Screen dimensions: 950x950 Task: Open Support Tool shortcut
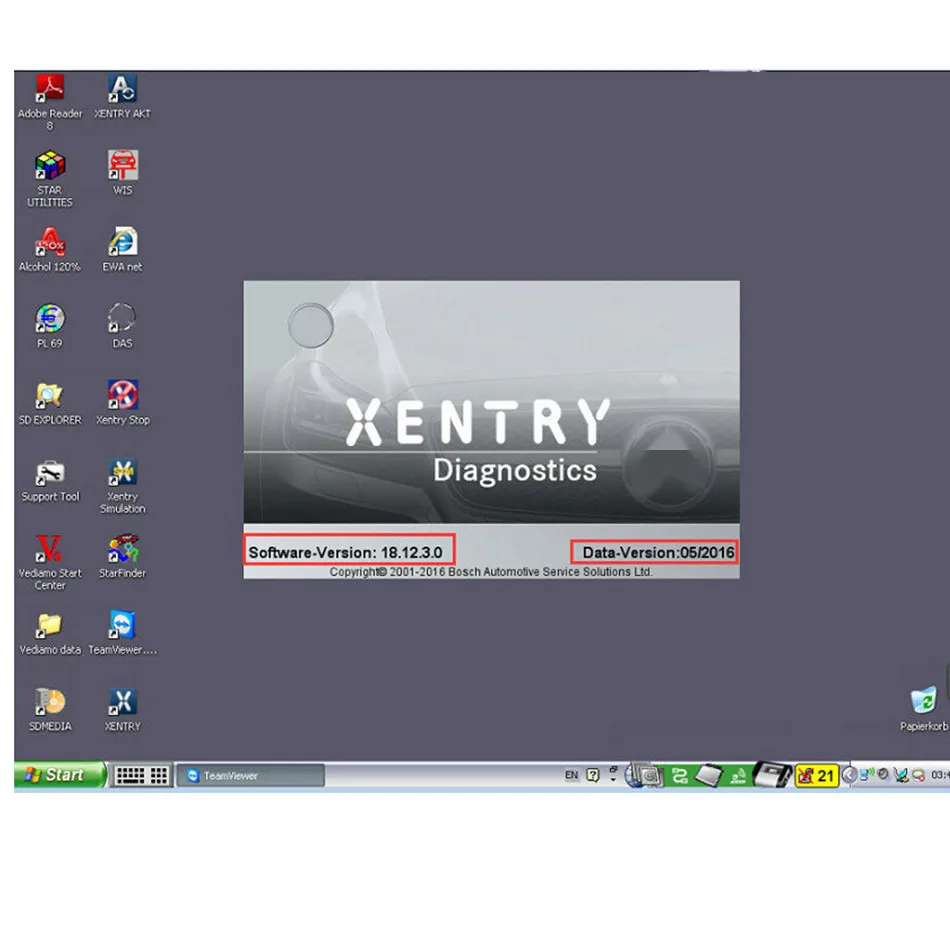coord(50,480)
